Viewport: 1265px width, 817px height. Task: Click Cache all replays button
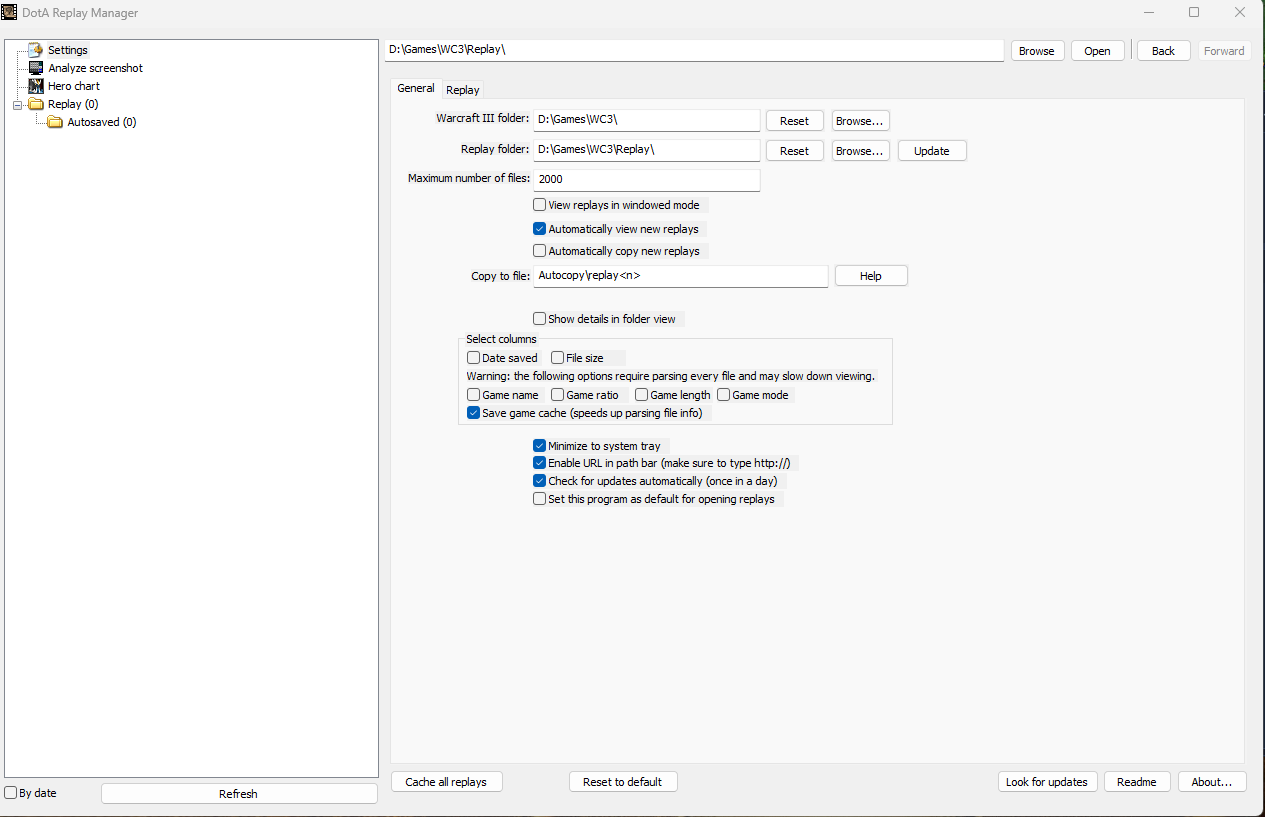point(446,782)
